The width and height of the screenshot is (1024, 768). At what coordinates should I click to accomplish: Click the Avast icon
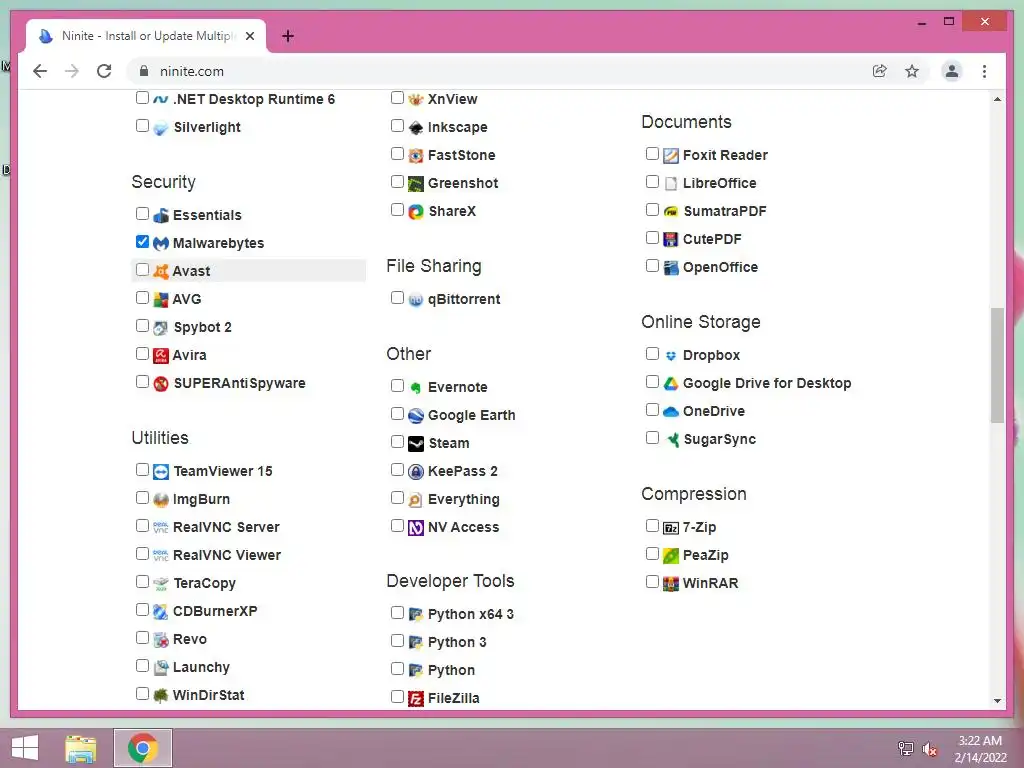click(x=161, y=272)
